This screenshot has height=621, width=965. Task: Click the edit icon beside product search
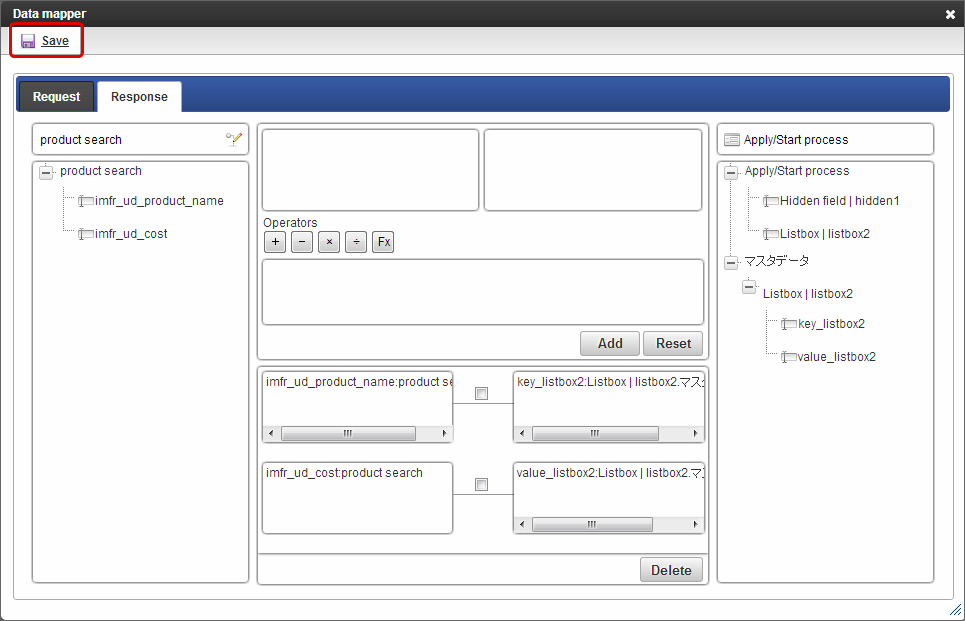point(234,139)
